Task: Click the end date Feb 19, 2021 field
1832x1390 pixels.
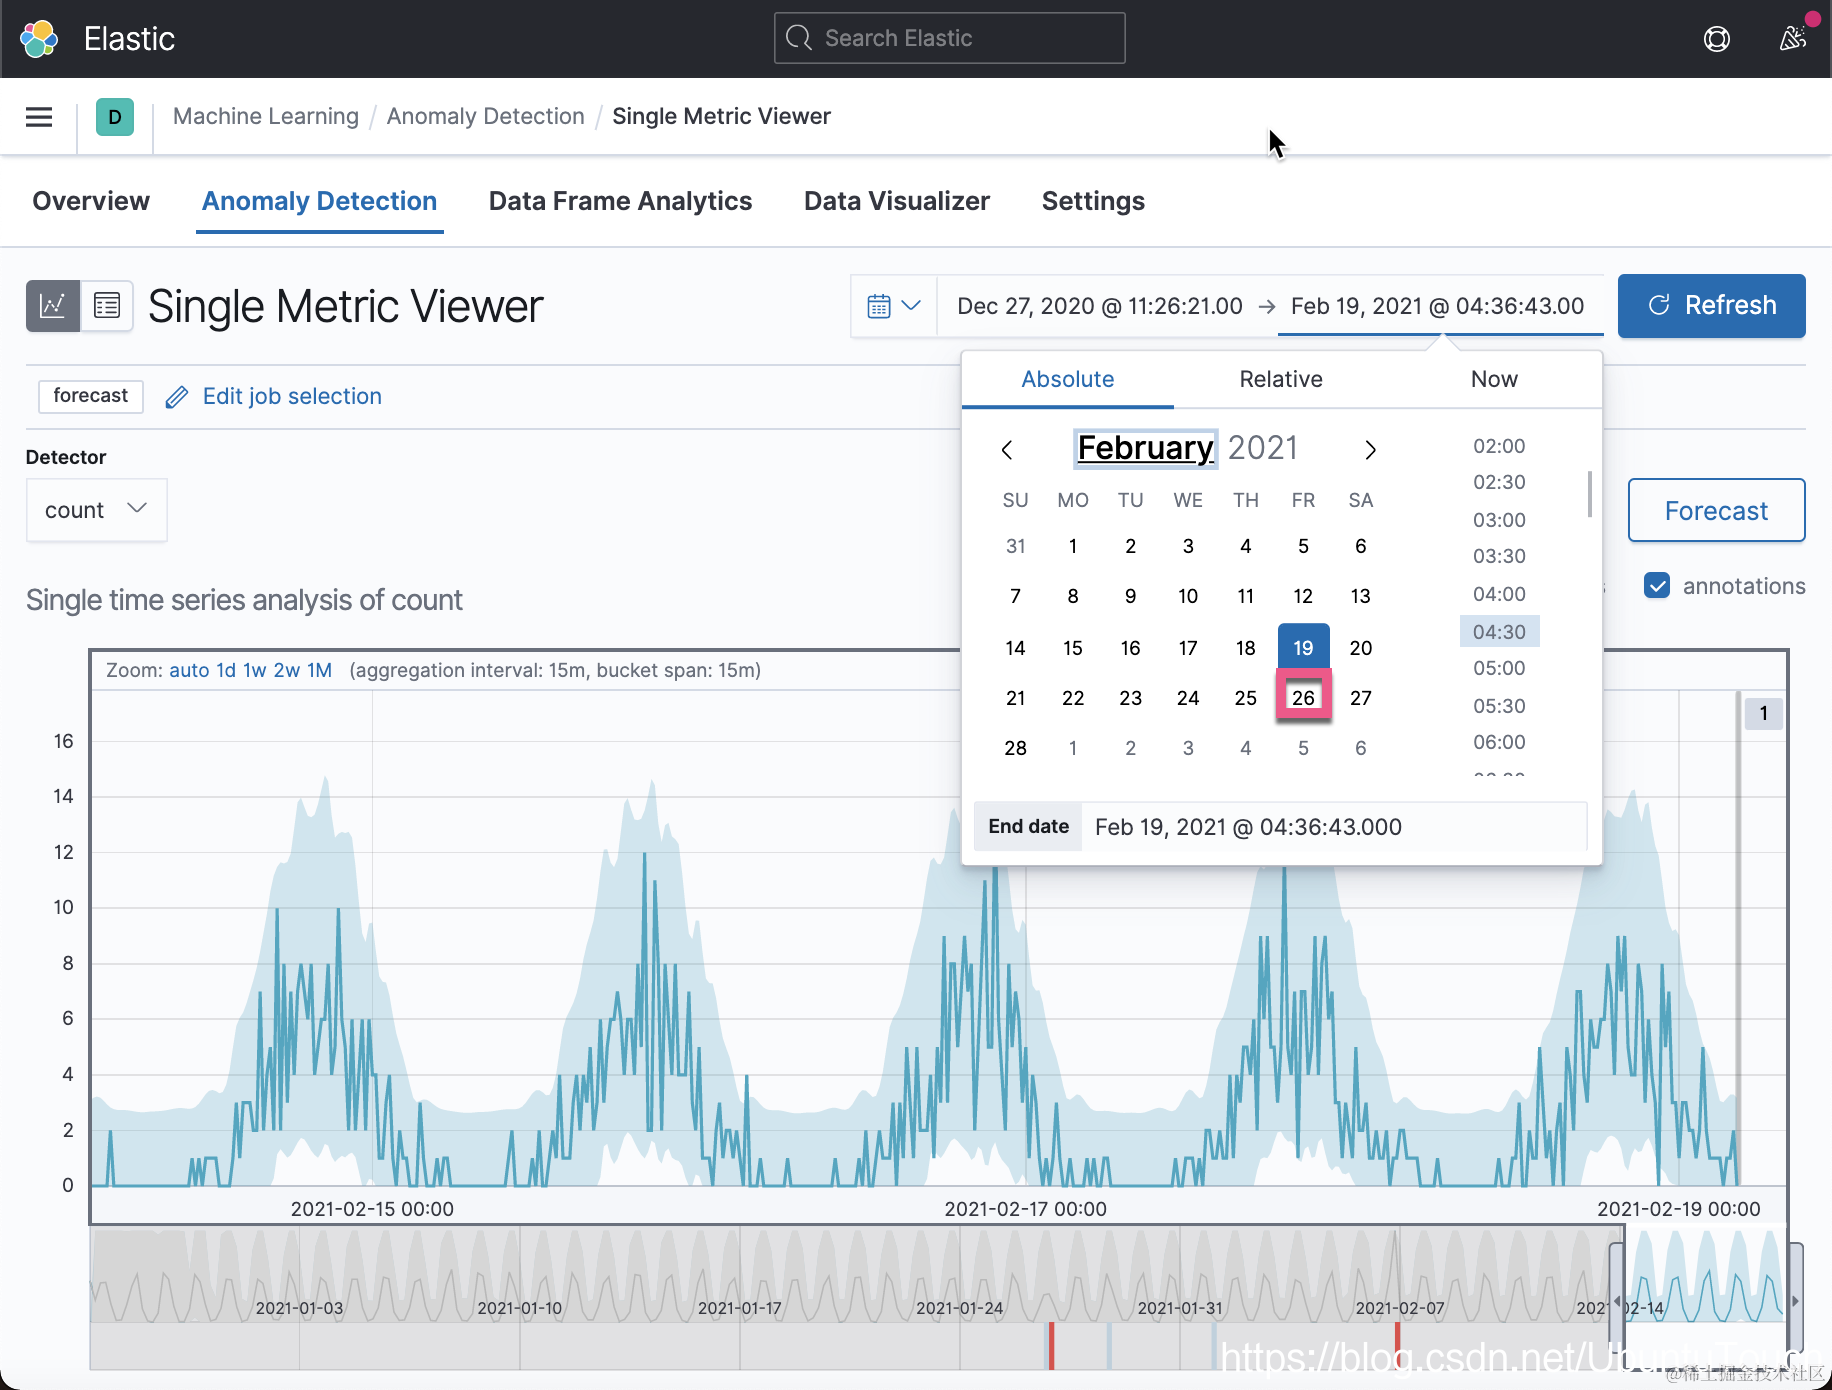Action: pyautogui.click(x=1438, y=306)
